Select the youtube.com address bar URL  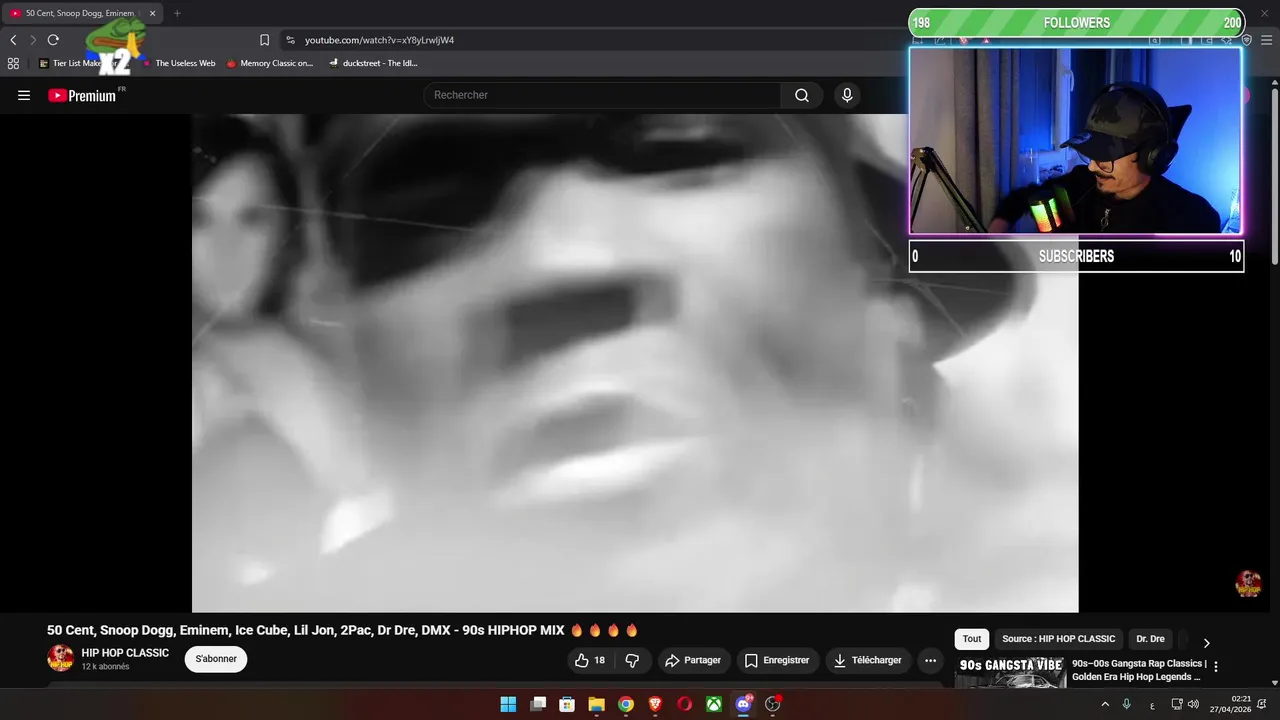point(379,40)
